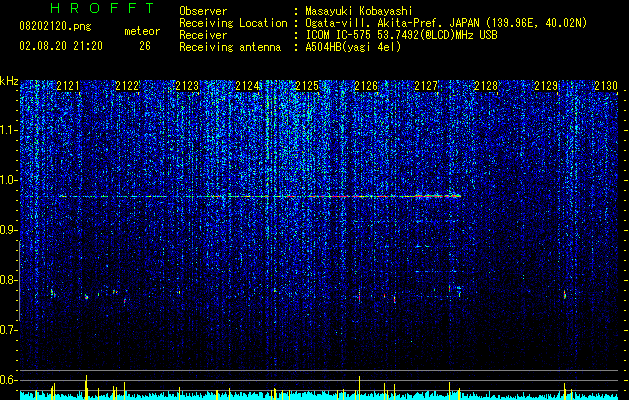
Task: Click the date stamp 02.08.20 21:20
Action: 61,46
